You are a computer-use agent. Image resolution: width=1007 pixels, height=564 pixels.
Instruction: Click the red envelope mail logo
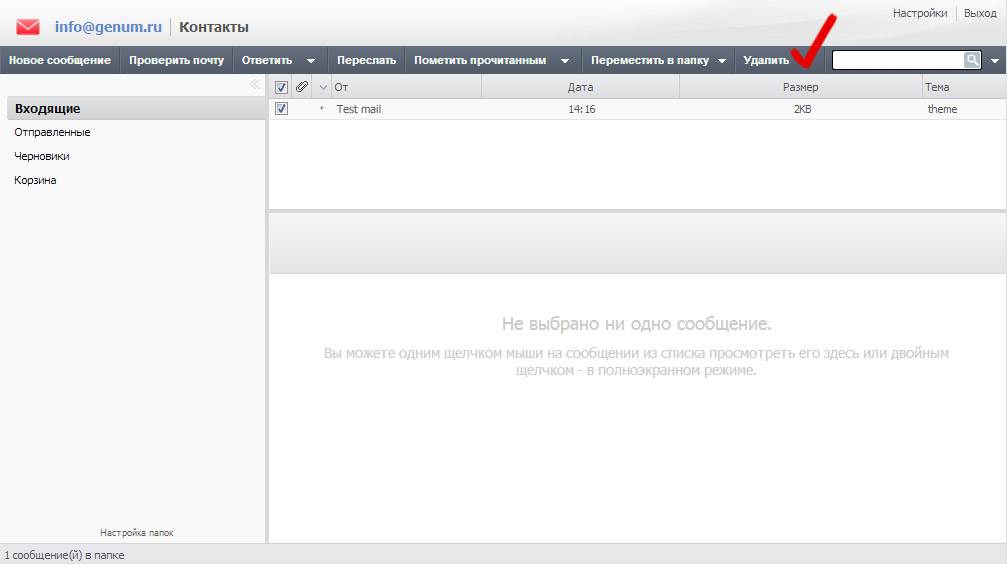[28, 27]
